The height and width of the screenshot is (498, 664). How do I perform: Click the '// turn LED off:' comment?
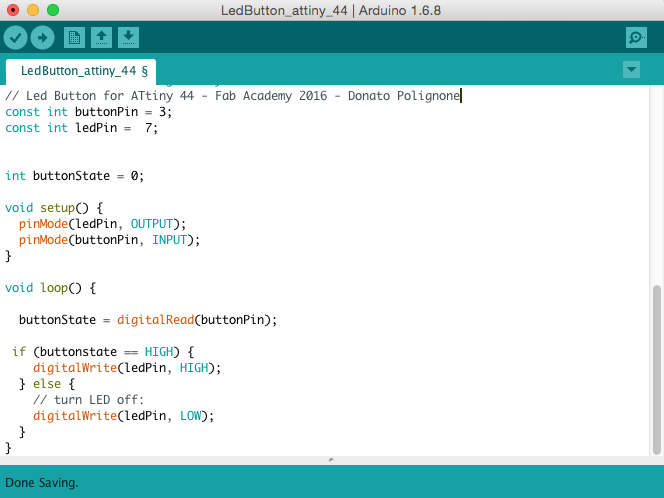[89, 400]
